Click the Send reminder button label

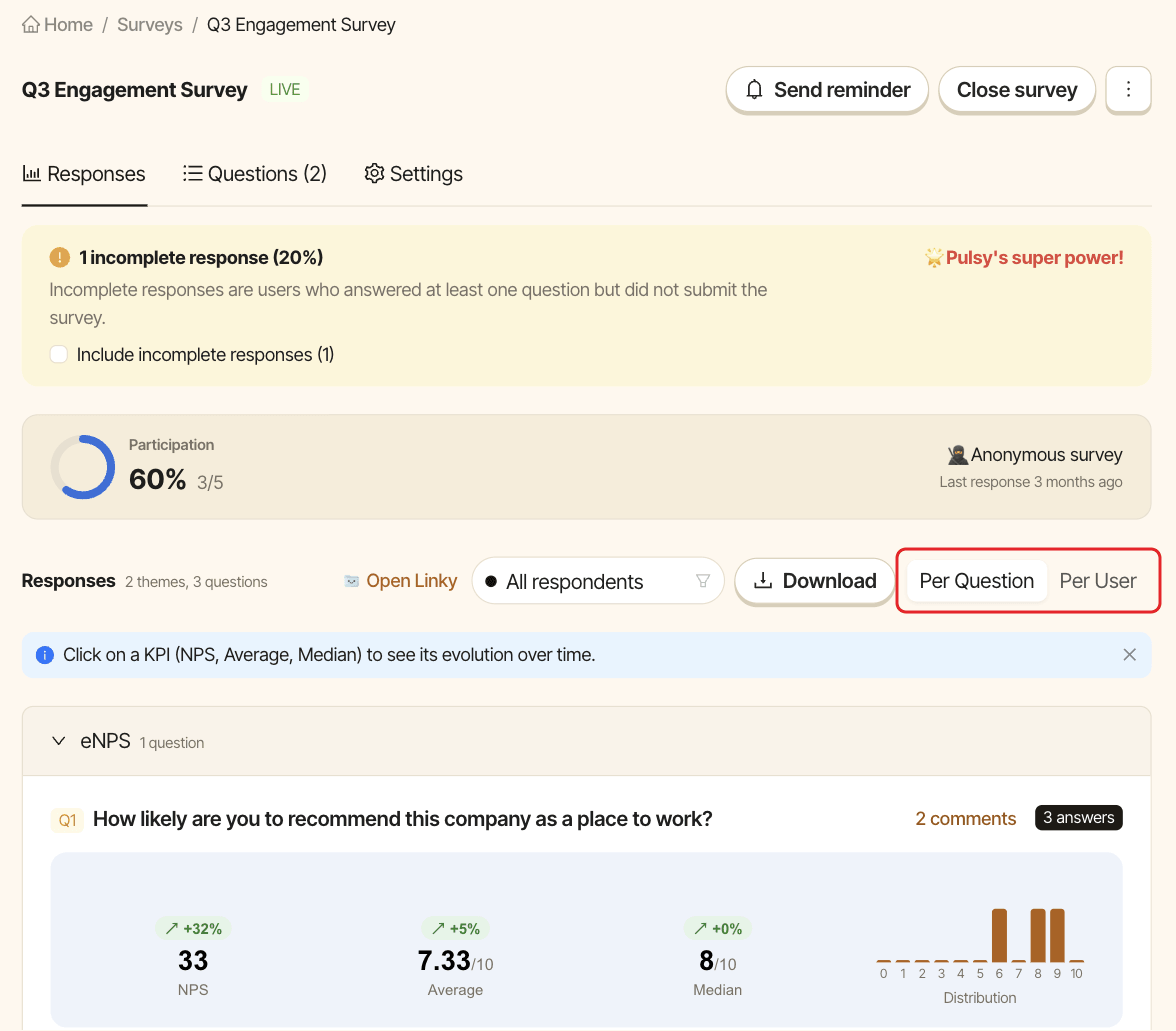842,90
